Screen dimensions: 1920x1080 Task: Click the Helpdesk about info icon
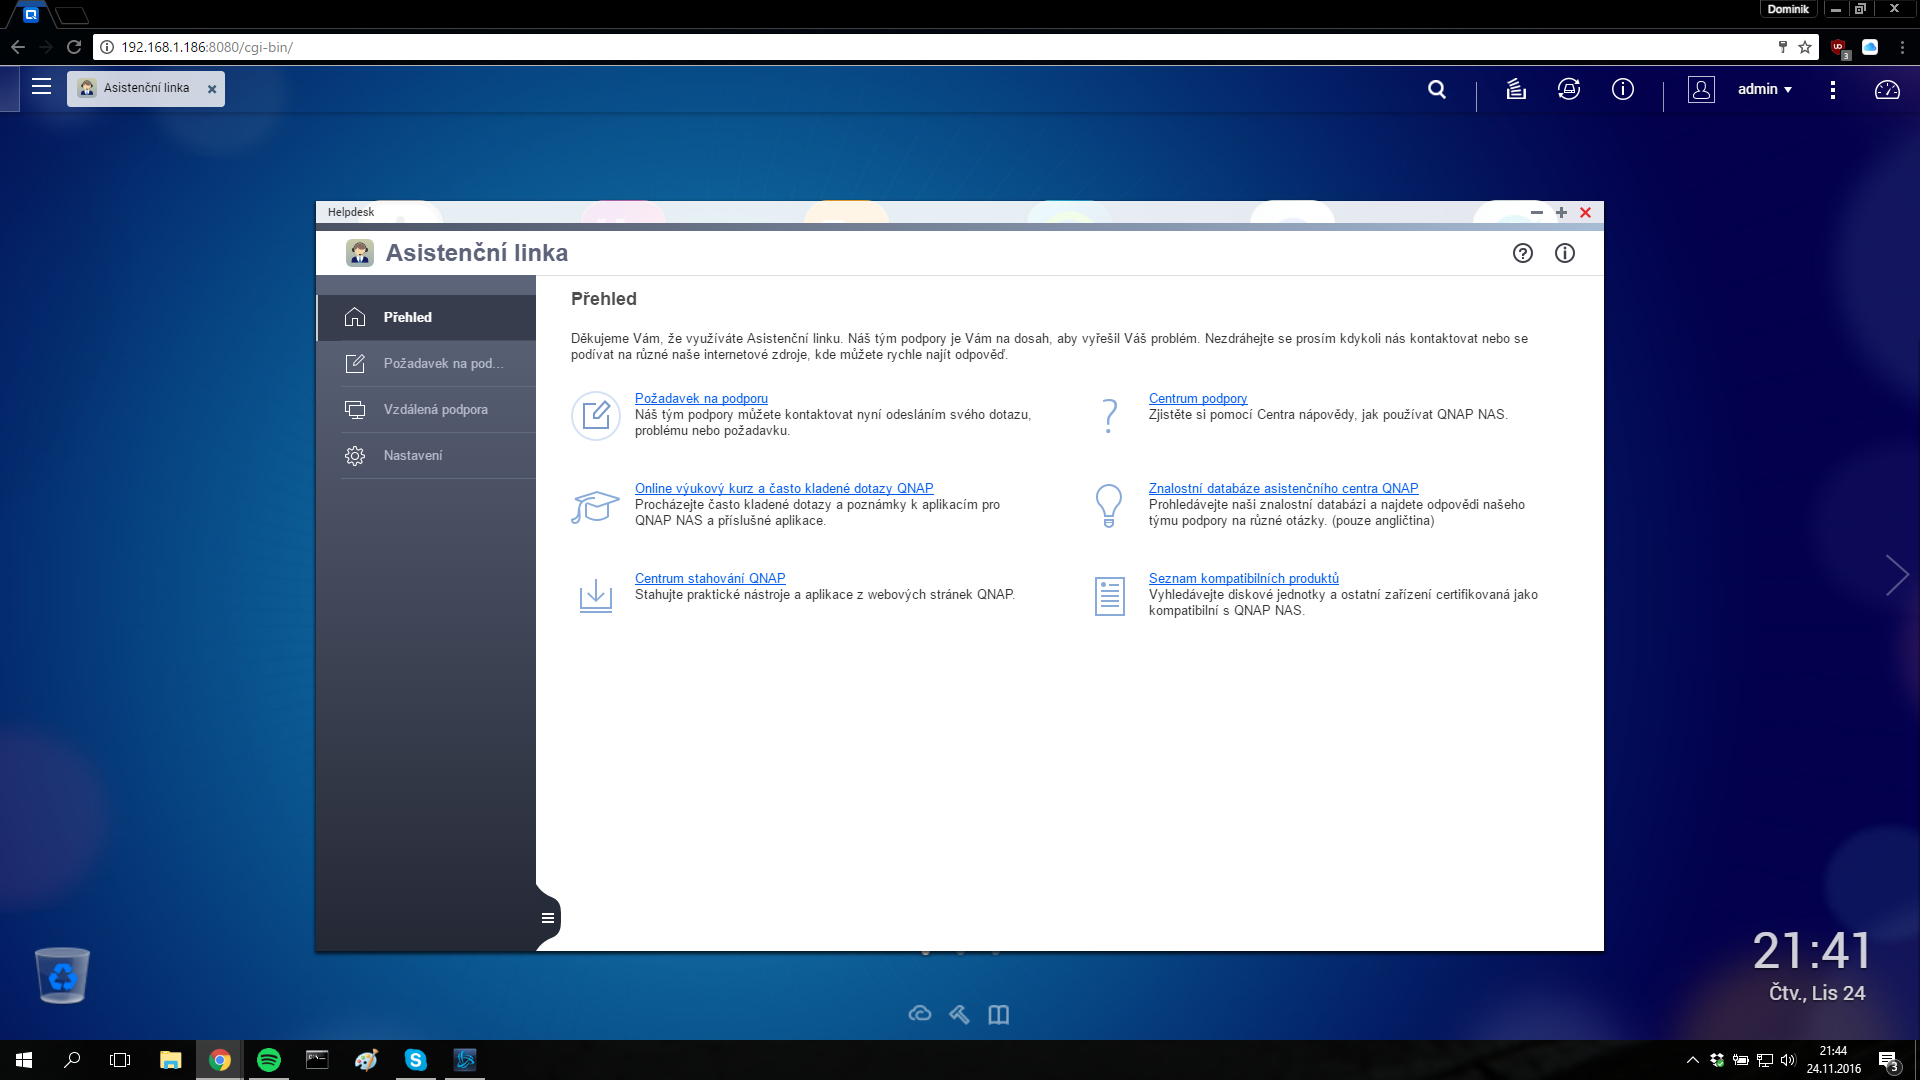(x=1565, y=253)
